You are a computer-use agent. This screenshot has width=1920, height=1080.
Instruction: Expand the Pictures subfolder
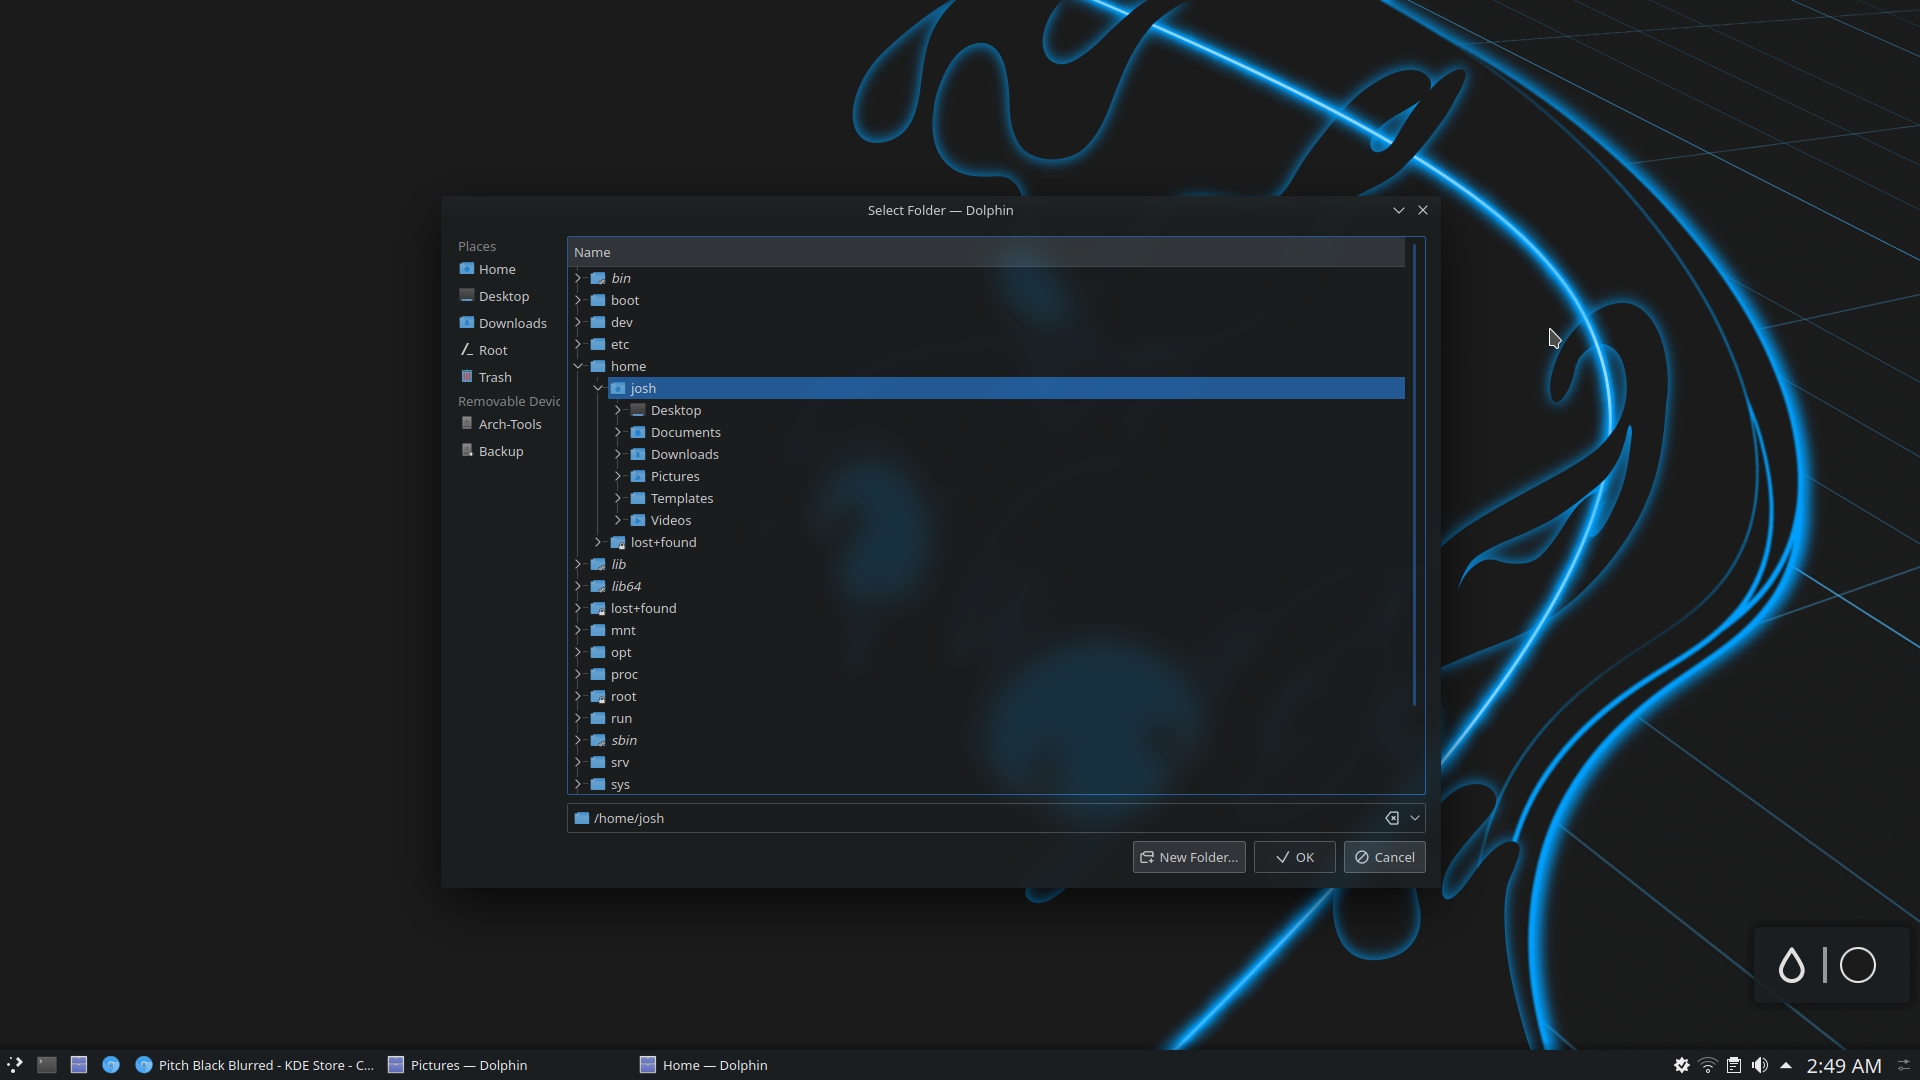pyautogui.click(x=618, y=476)
